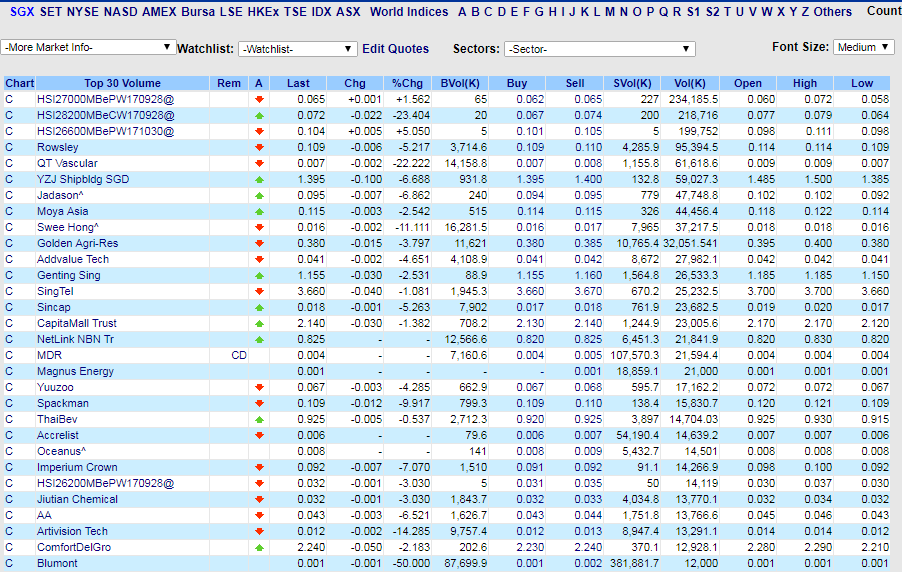Screen dimensions: 902x572
Task: Open HSI27000MBePW170928@ warrant link
Action: click(x=105, y=100)
